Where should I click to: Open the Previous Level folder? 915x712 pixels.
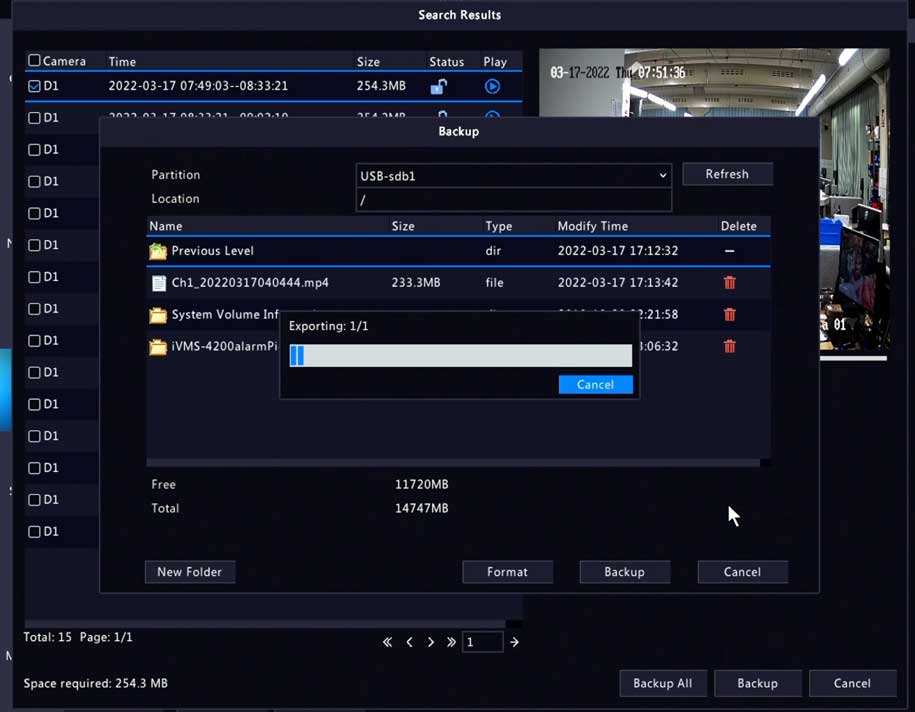pyautogui.click(x=212, y=251)
